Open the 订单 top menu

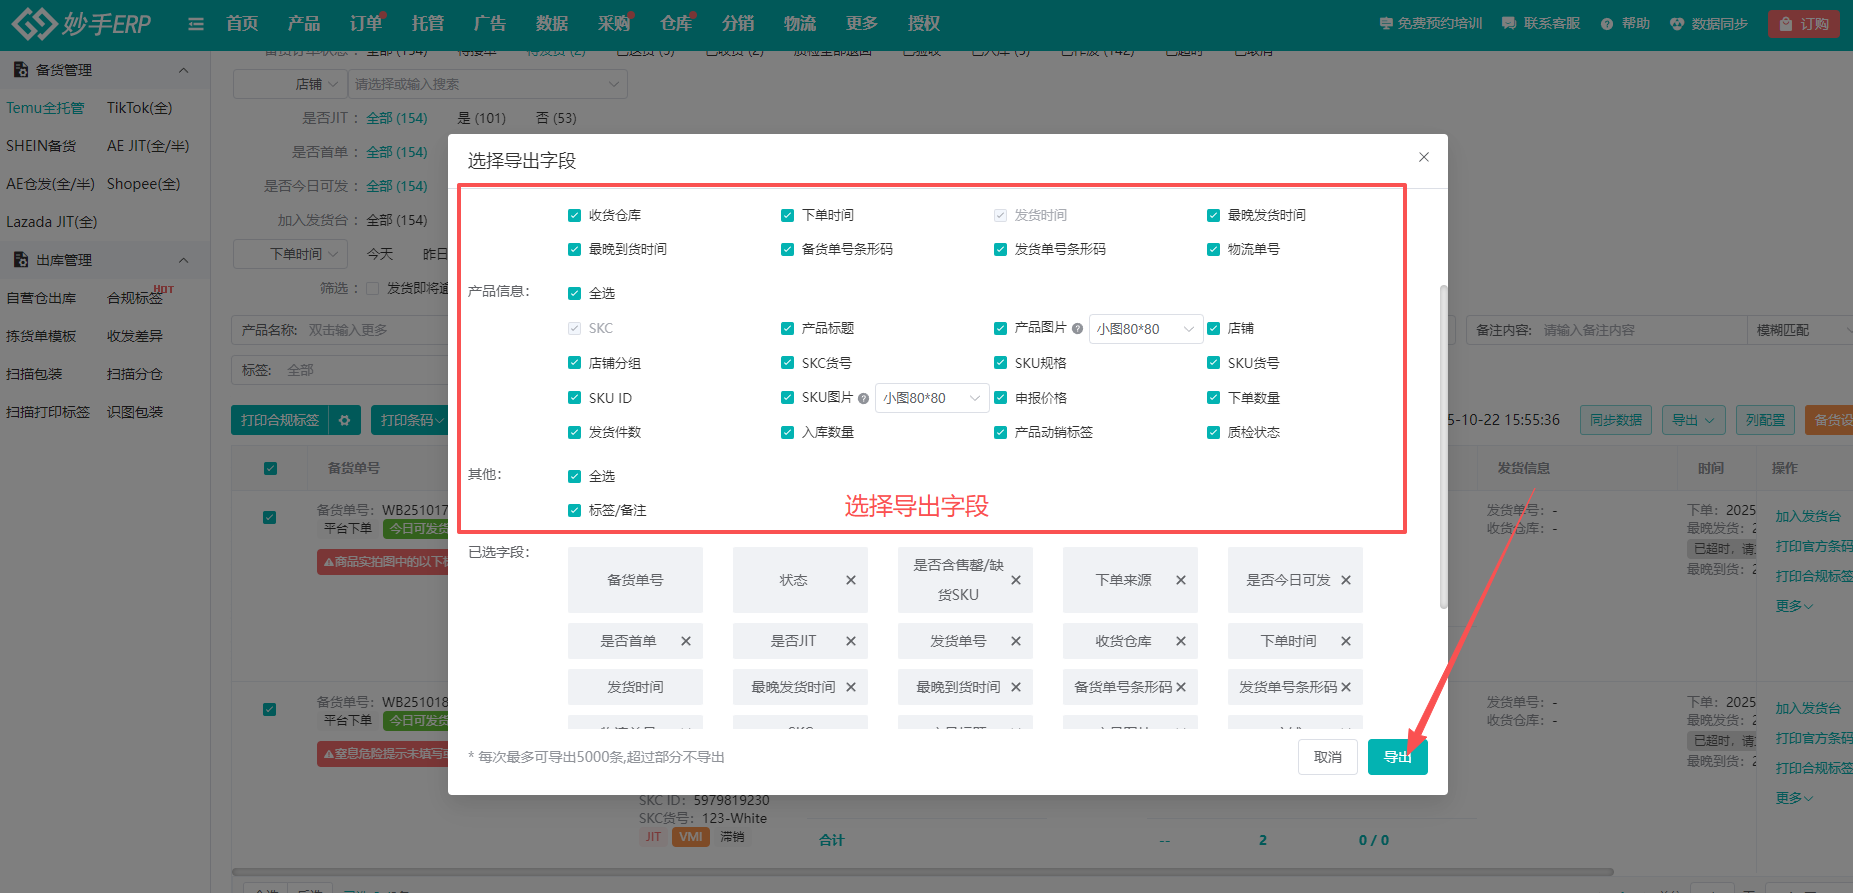[366, 23]
